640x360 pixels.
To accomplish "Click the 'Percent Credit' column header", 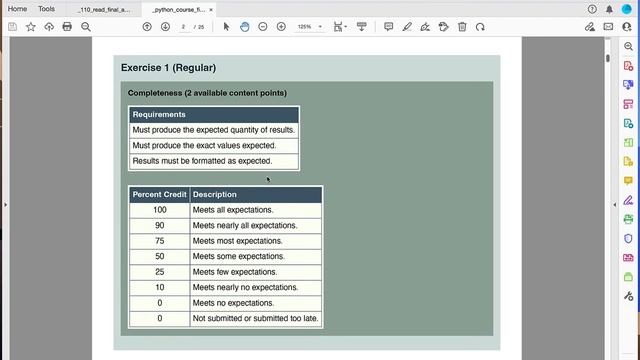I will click(160, 195).
